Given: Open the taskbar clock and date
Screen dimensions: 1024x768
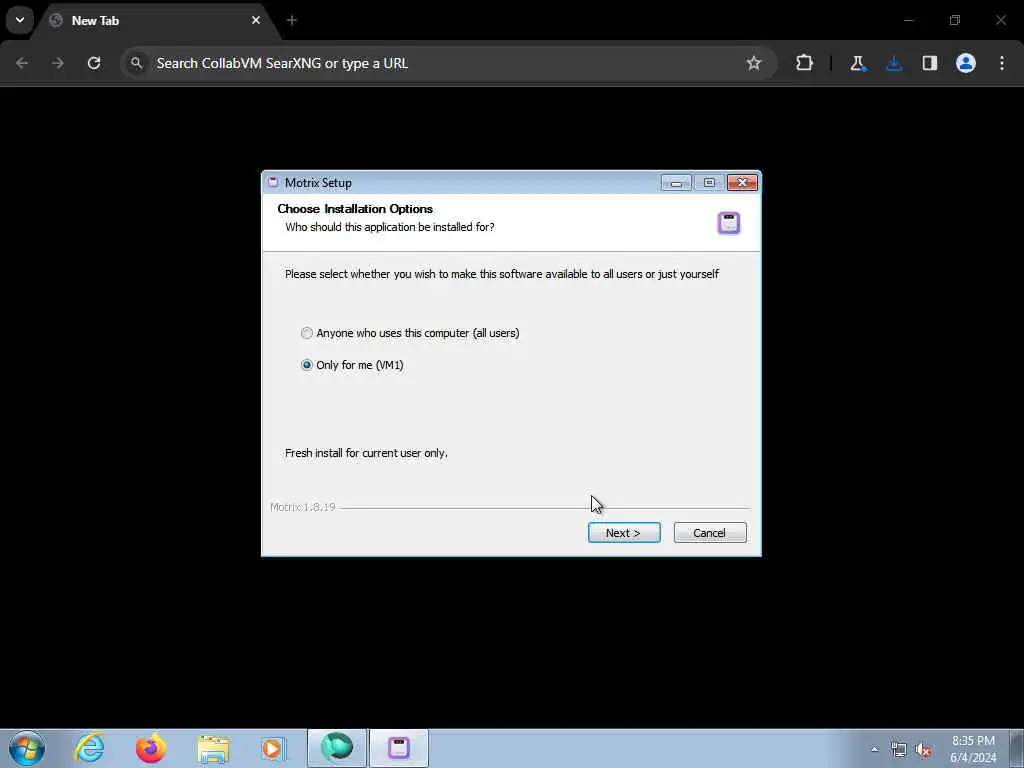Looking at the screenshot, I should coord(973,749).
